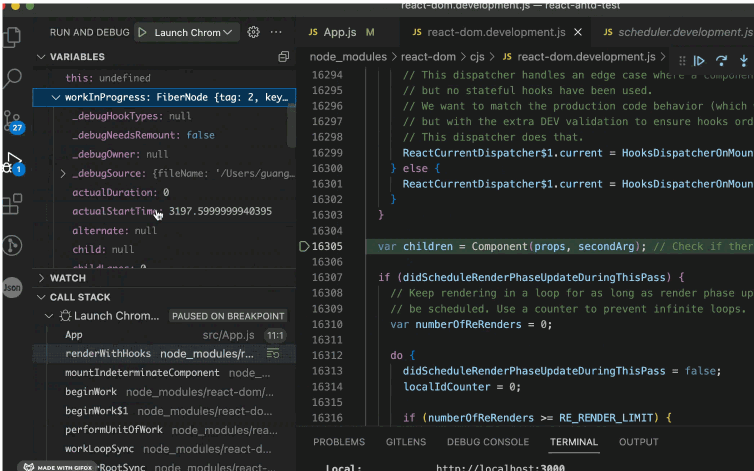Select the App stack frame src/App.js
The height and width of the screenshot is (471, 754).
click(164, 335)
